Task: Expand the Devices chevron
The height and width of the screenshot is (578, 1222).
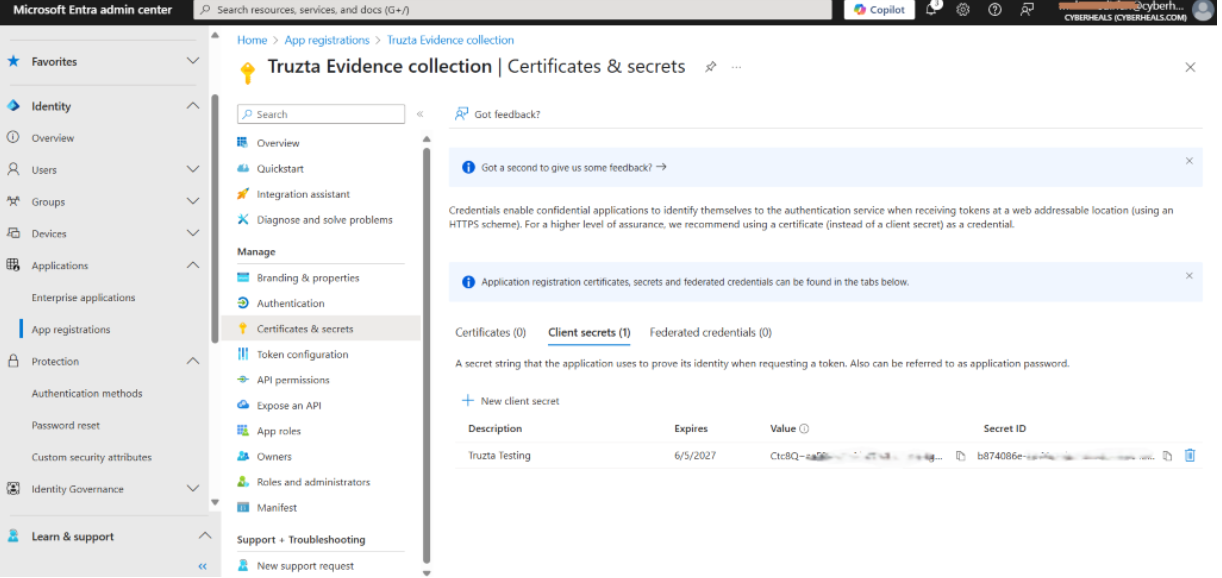Action: tap(193, 234)
